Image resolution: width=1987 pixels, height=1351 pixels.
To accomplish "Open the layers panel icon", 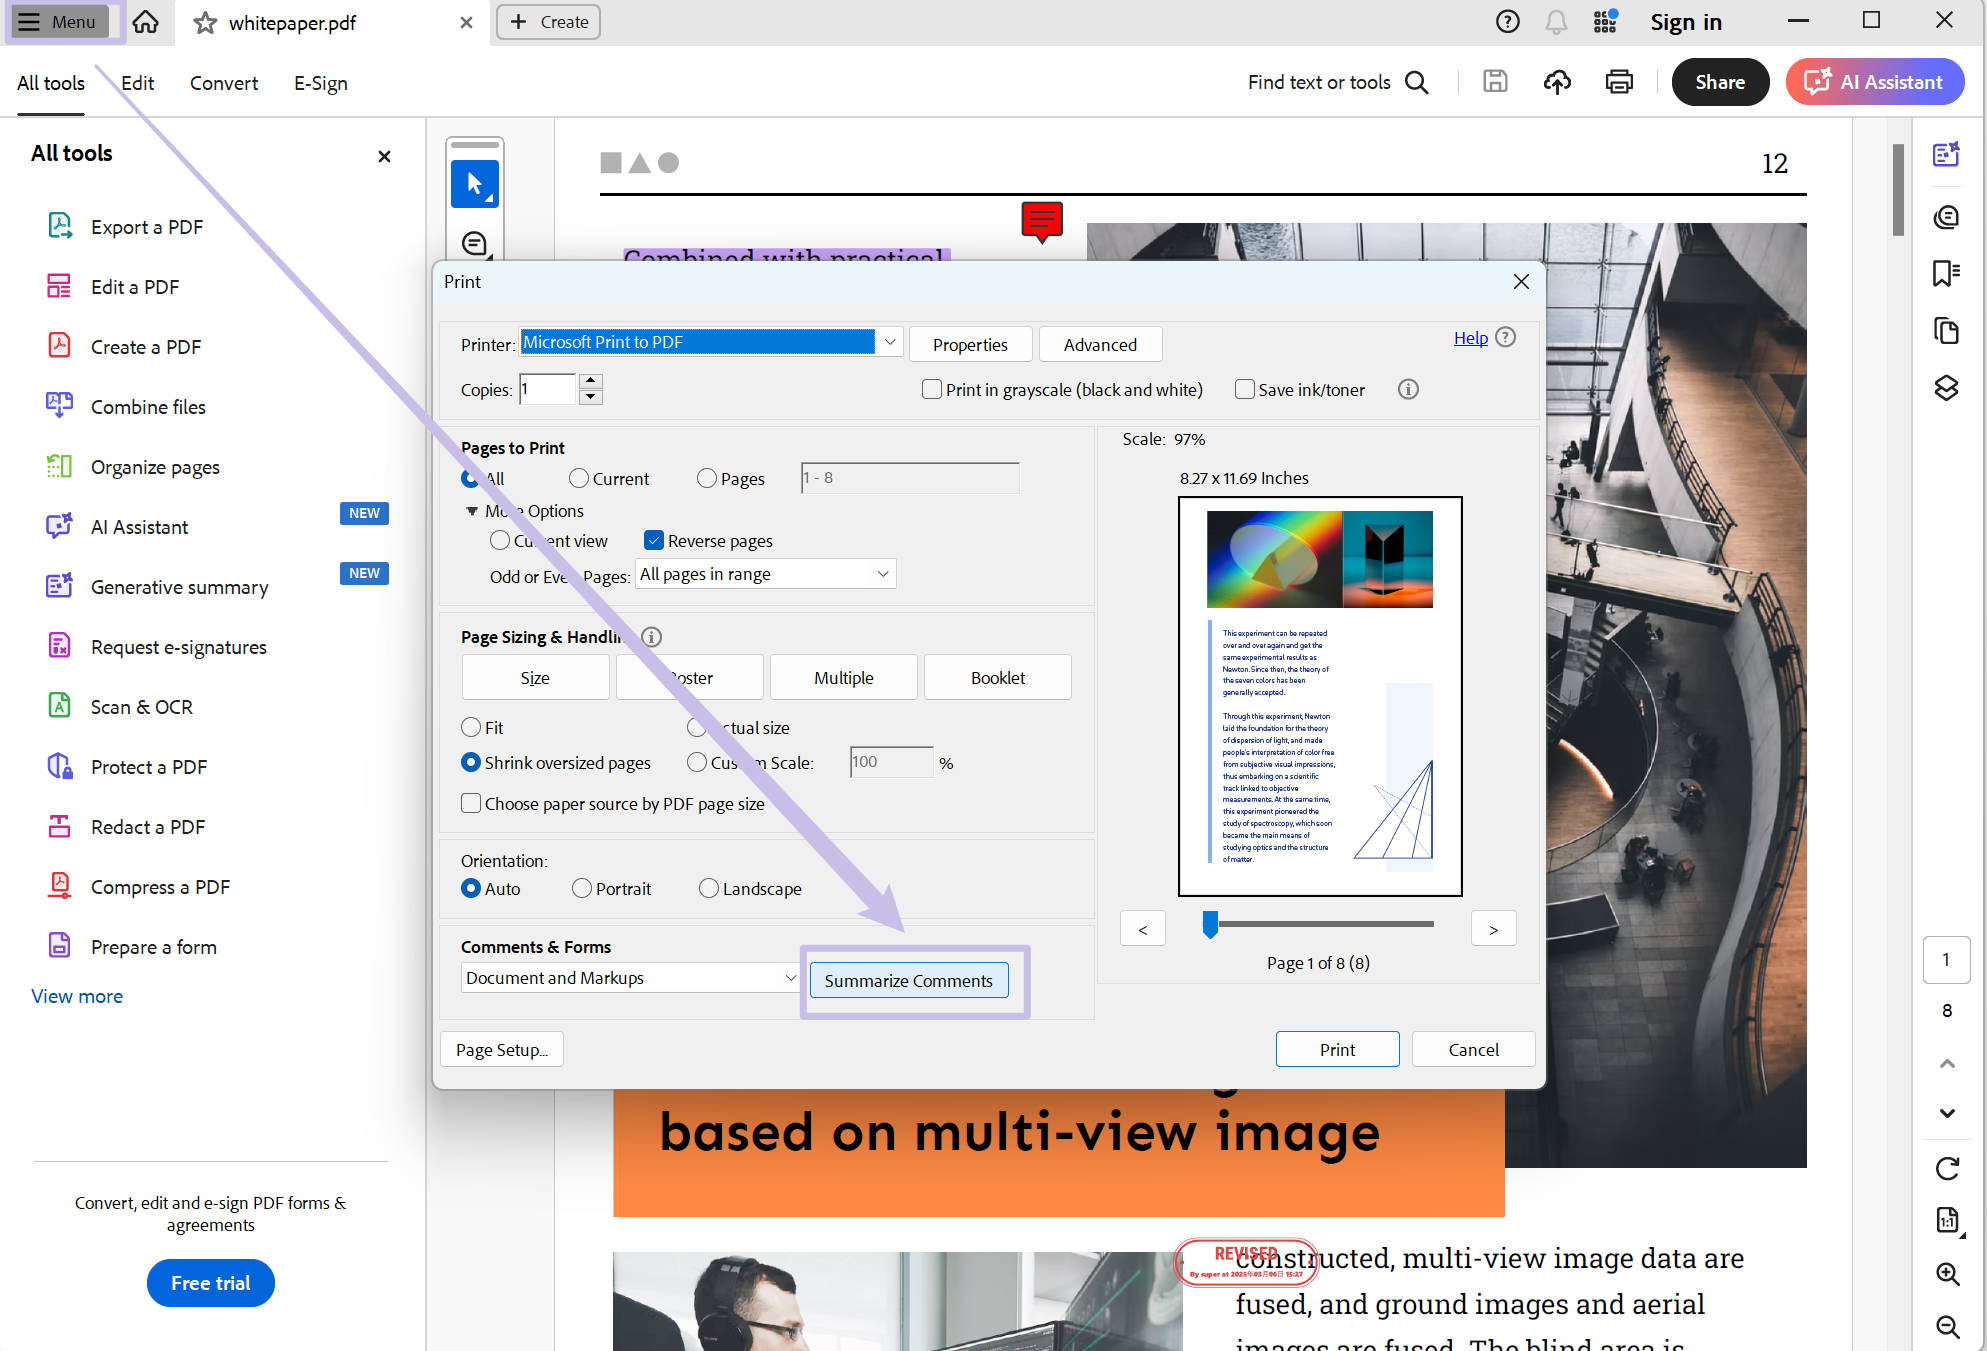I will pos(1946,388).
